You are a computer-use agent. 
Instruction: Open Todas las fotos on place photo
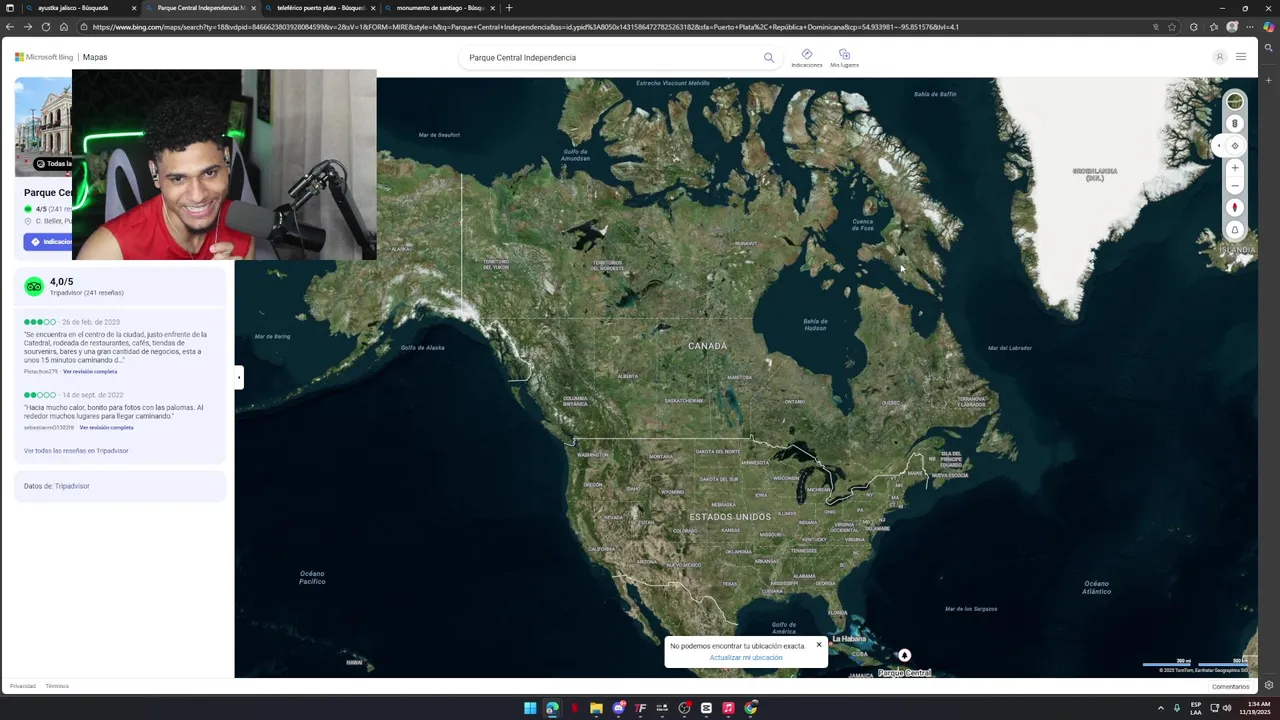53,163
